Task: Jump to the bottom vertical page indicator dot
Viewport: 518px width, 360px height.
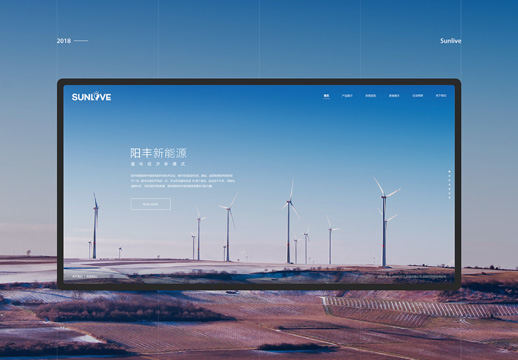Action: tap(449, 198)
